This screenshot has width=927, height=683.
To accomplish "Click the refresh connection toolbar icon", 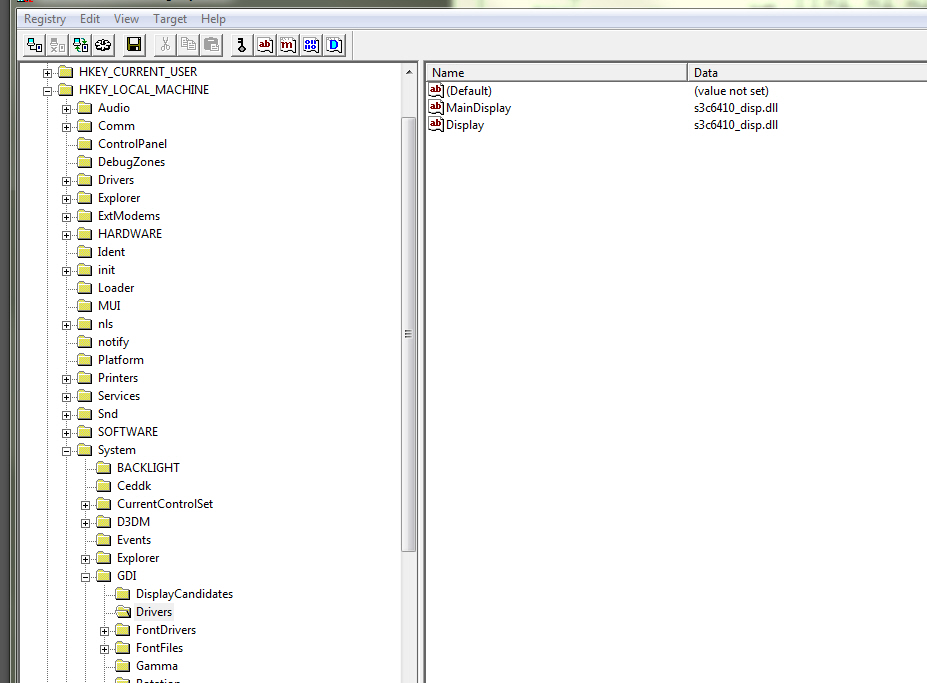I will pyautogui.click(x=80, y=45).
